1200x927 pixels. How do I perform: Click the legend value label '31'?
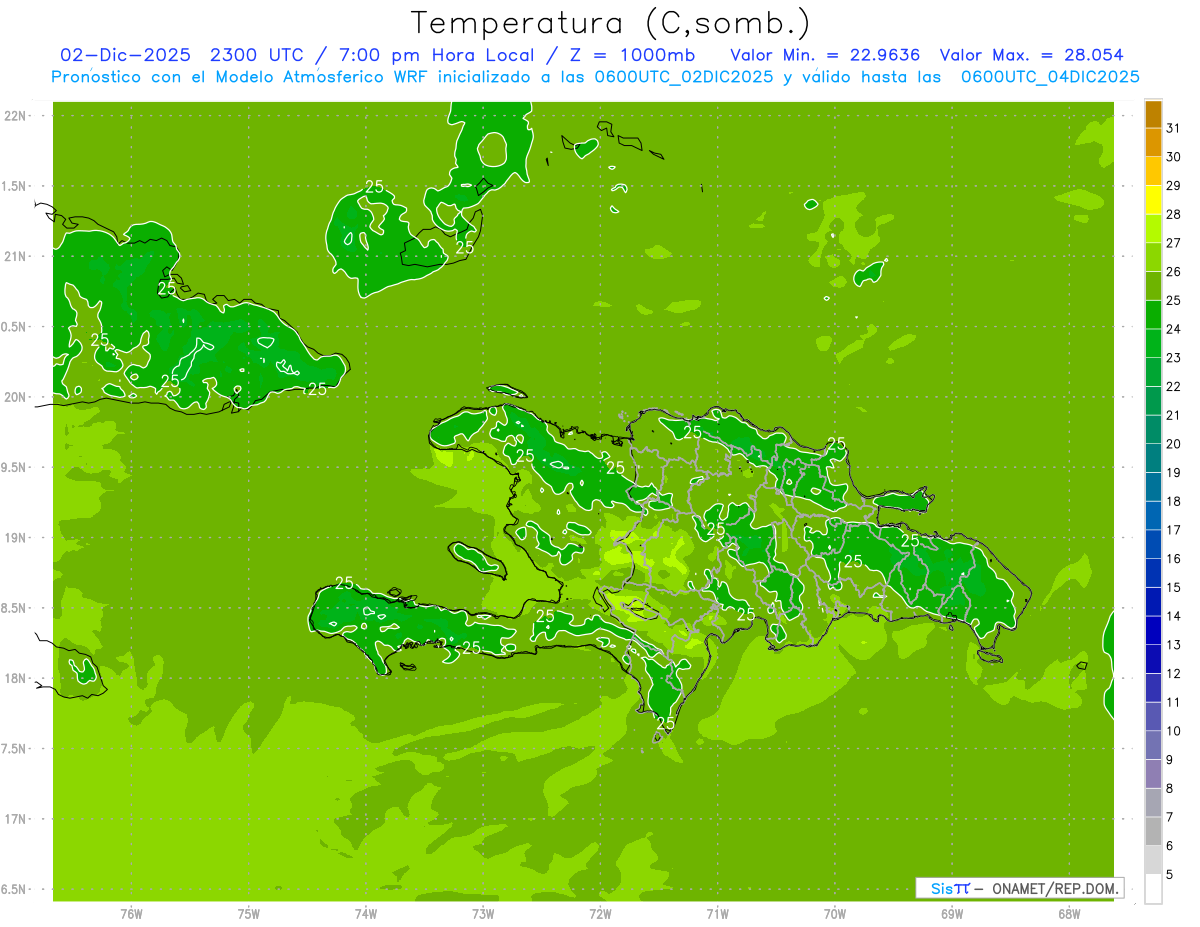coord(1173,128)
